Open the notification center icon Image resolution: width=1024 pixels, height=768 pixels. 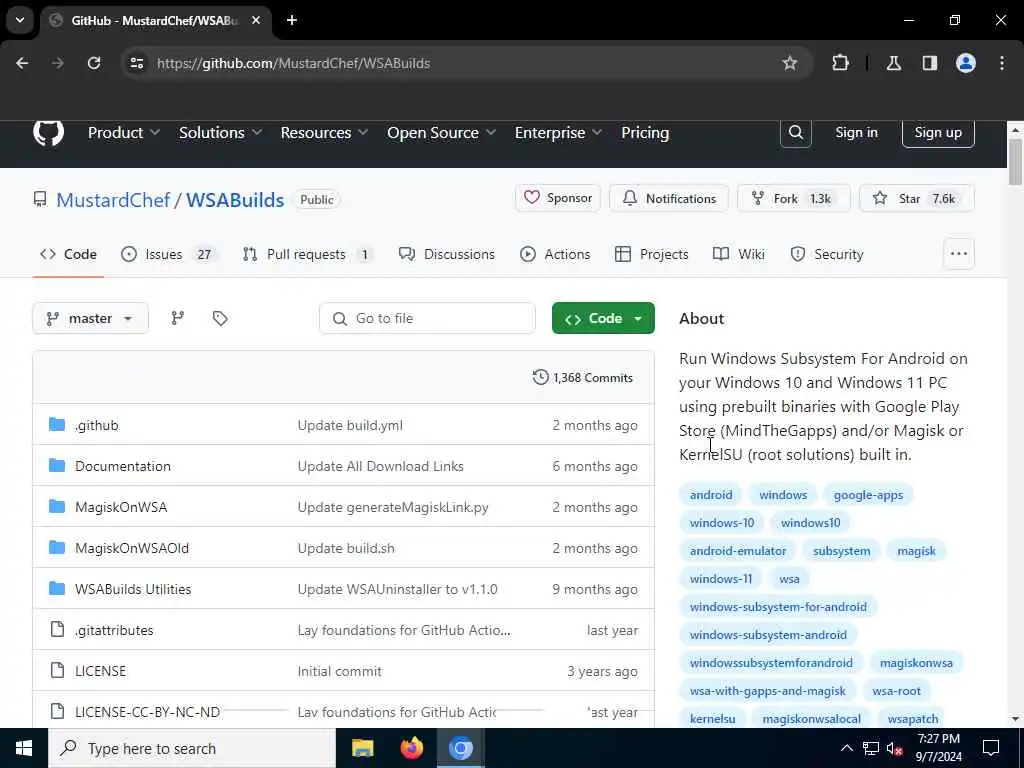click(991, 748)
